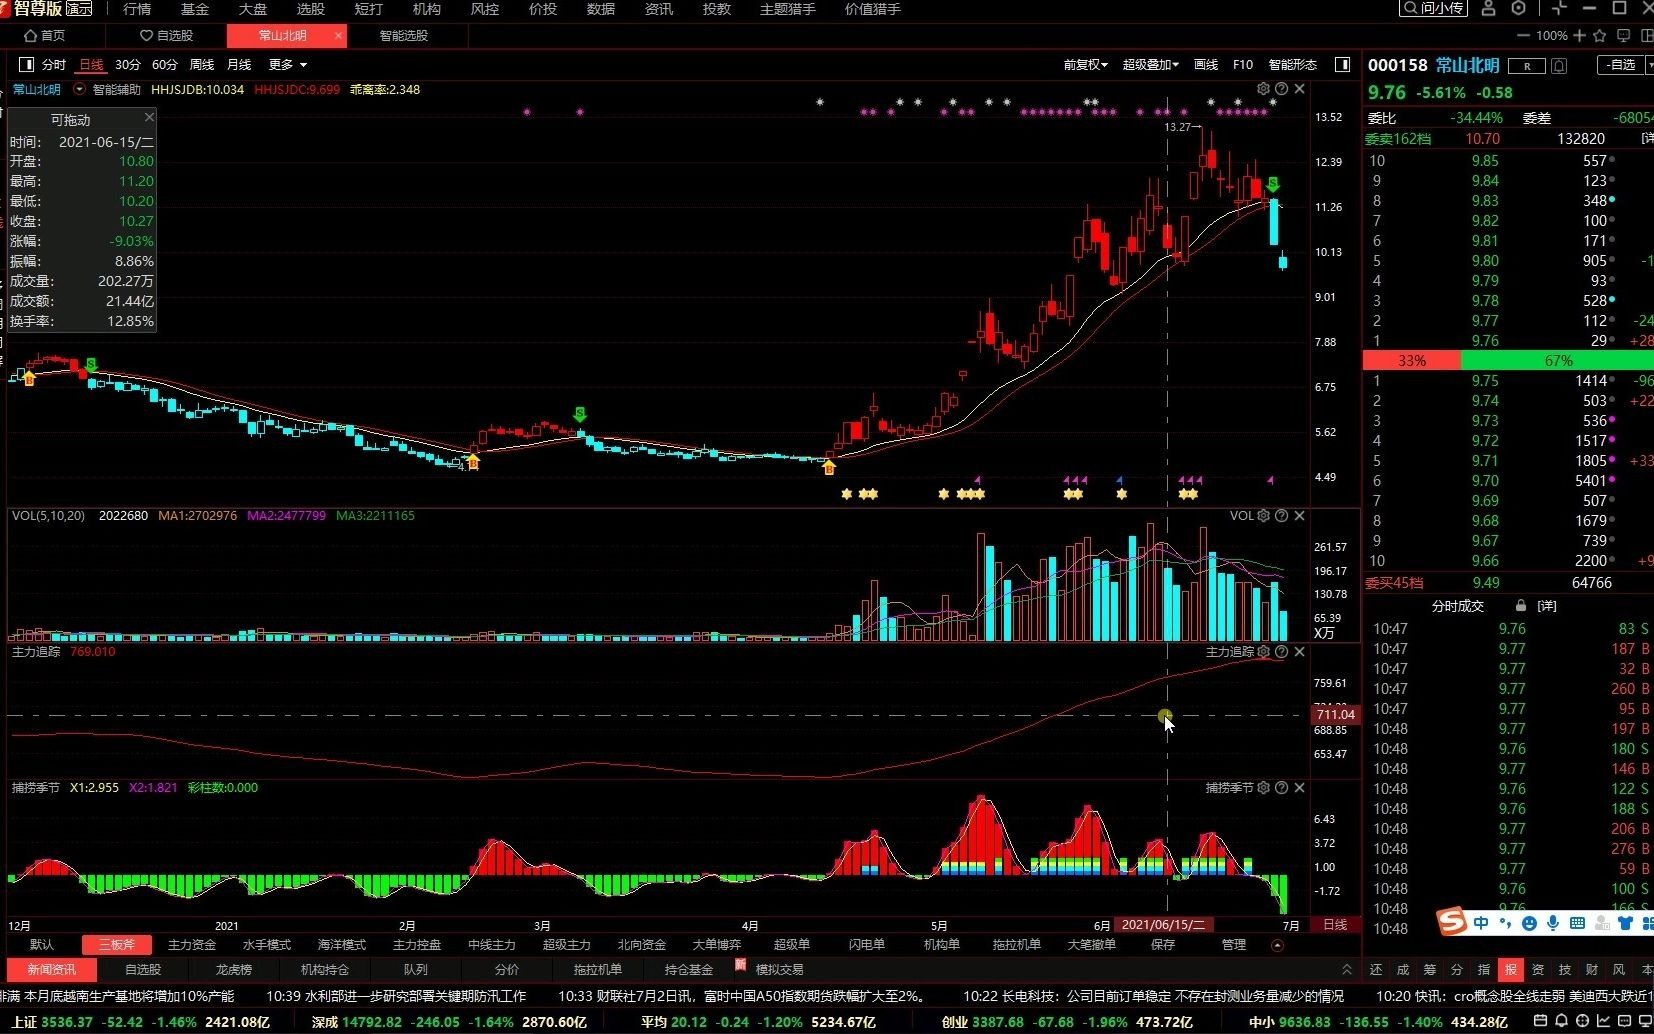
Task: Close the 主力追踪 indicator panel
Action: [1299, 652]
